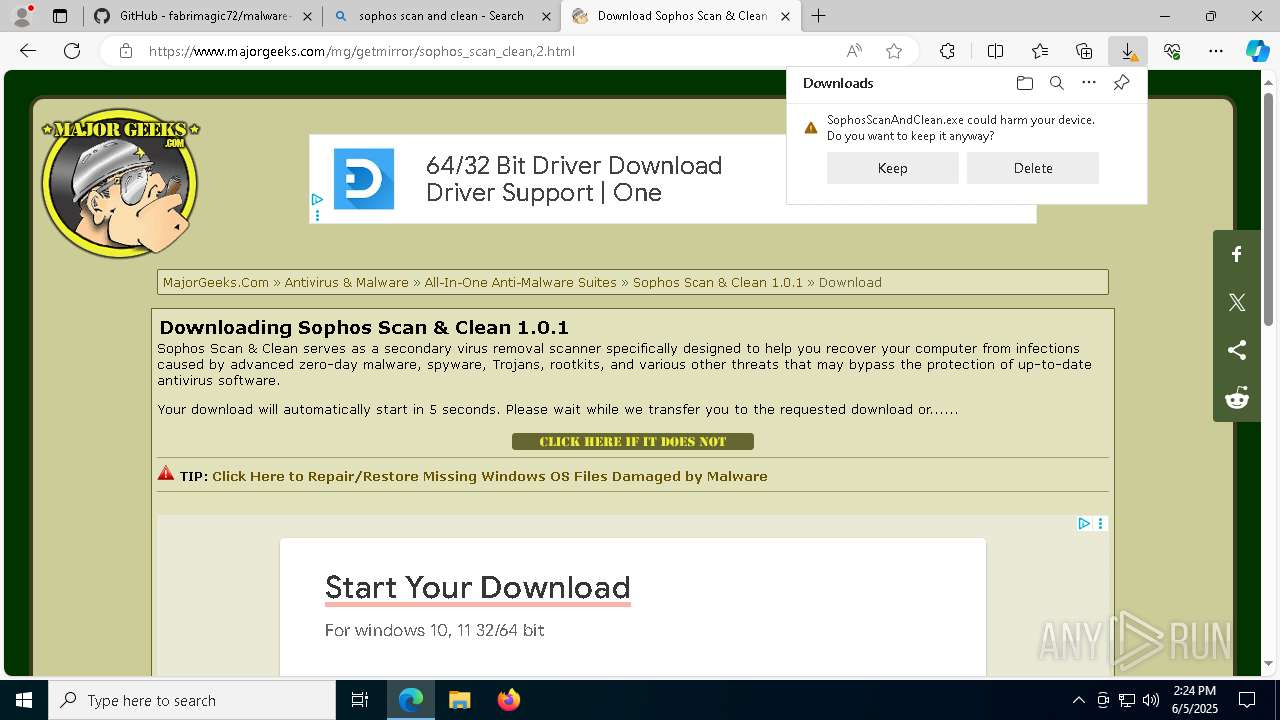Reload the current page
The height and width of the screenshot is (720, 1280).
point(72,51)
